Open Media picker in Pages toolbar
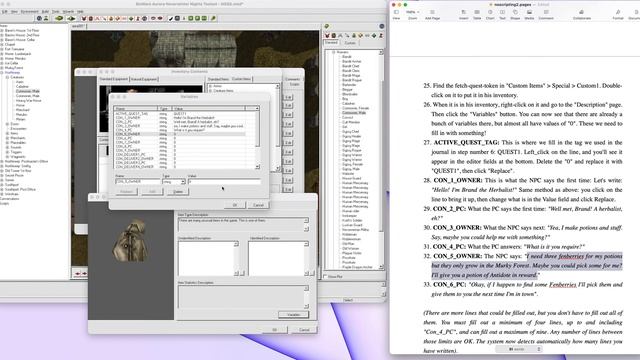 point(529,14)
